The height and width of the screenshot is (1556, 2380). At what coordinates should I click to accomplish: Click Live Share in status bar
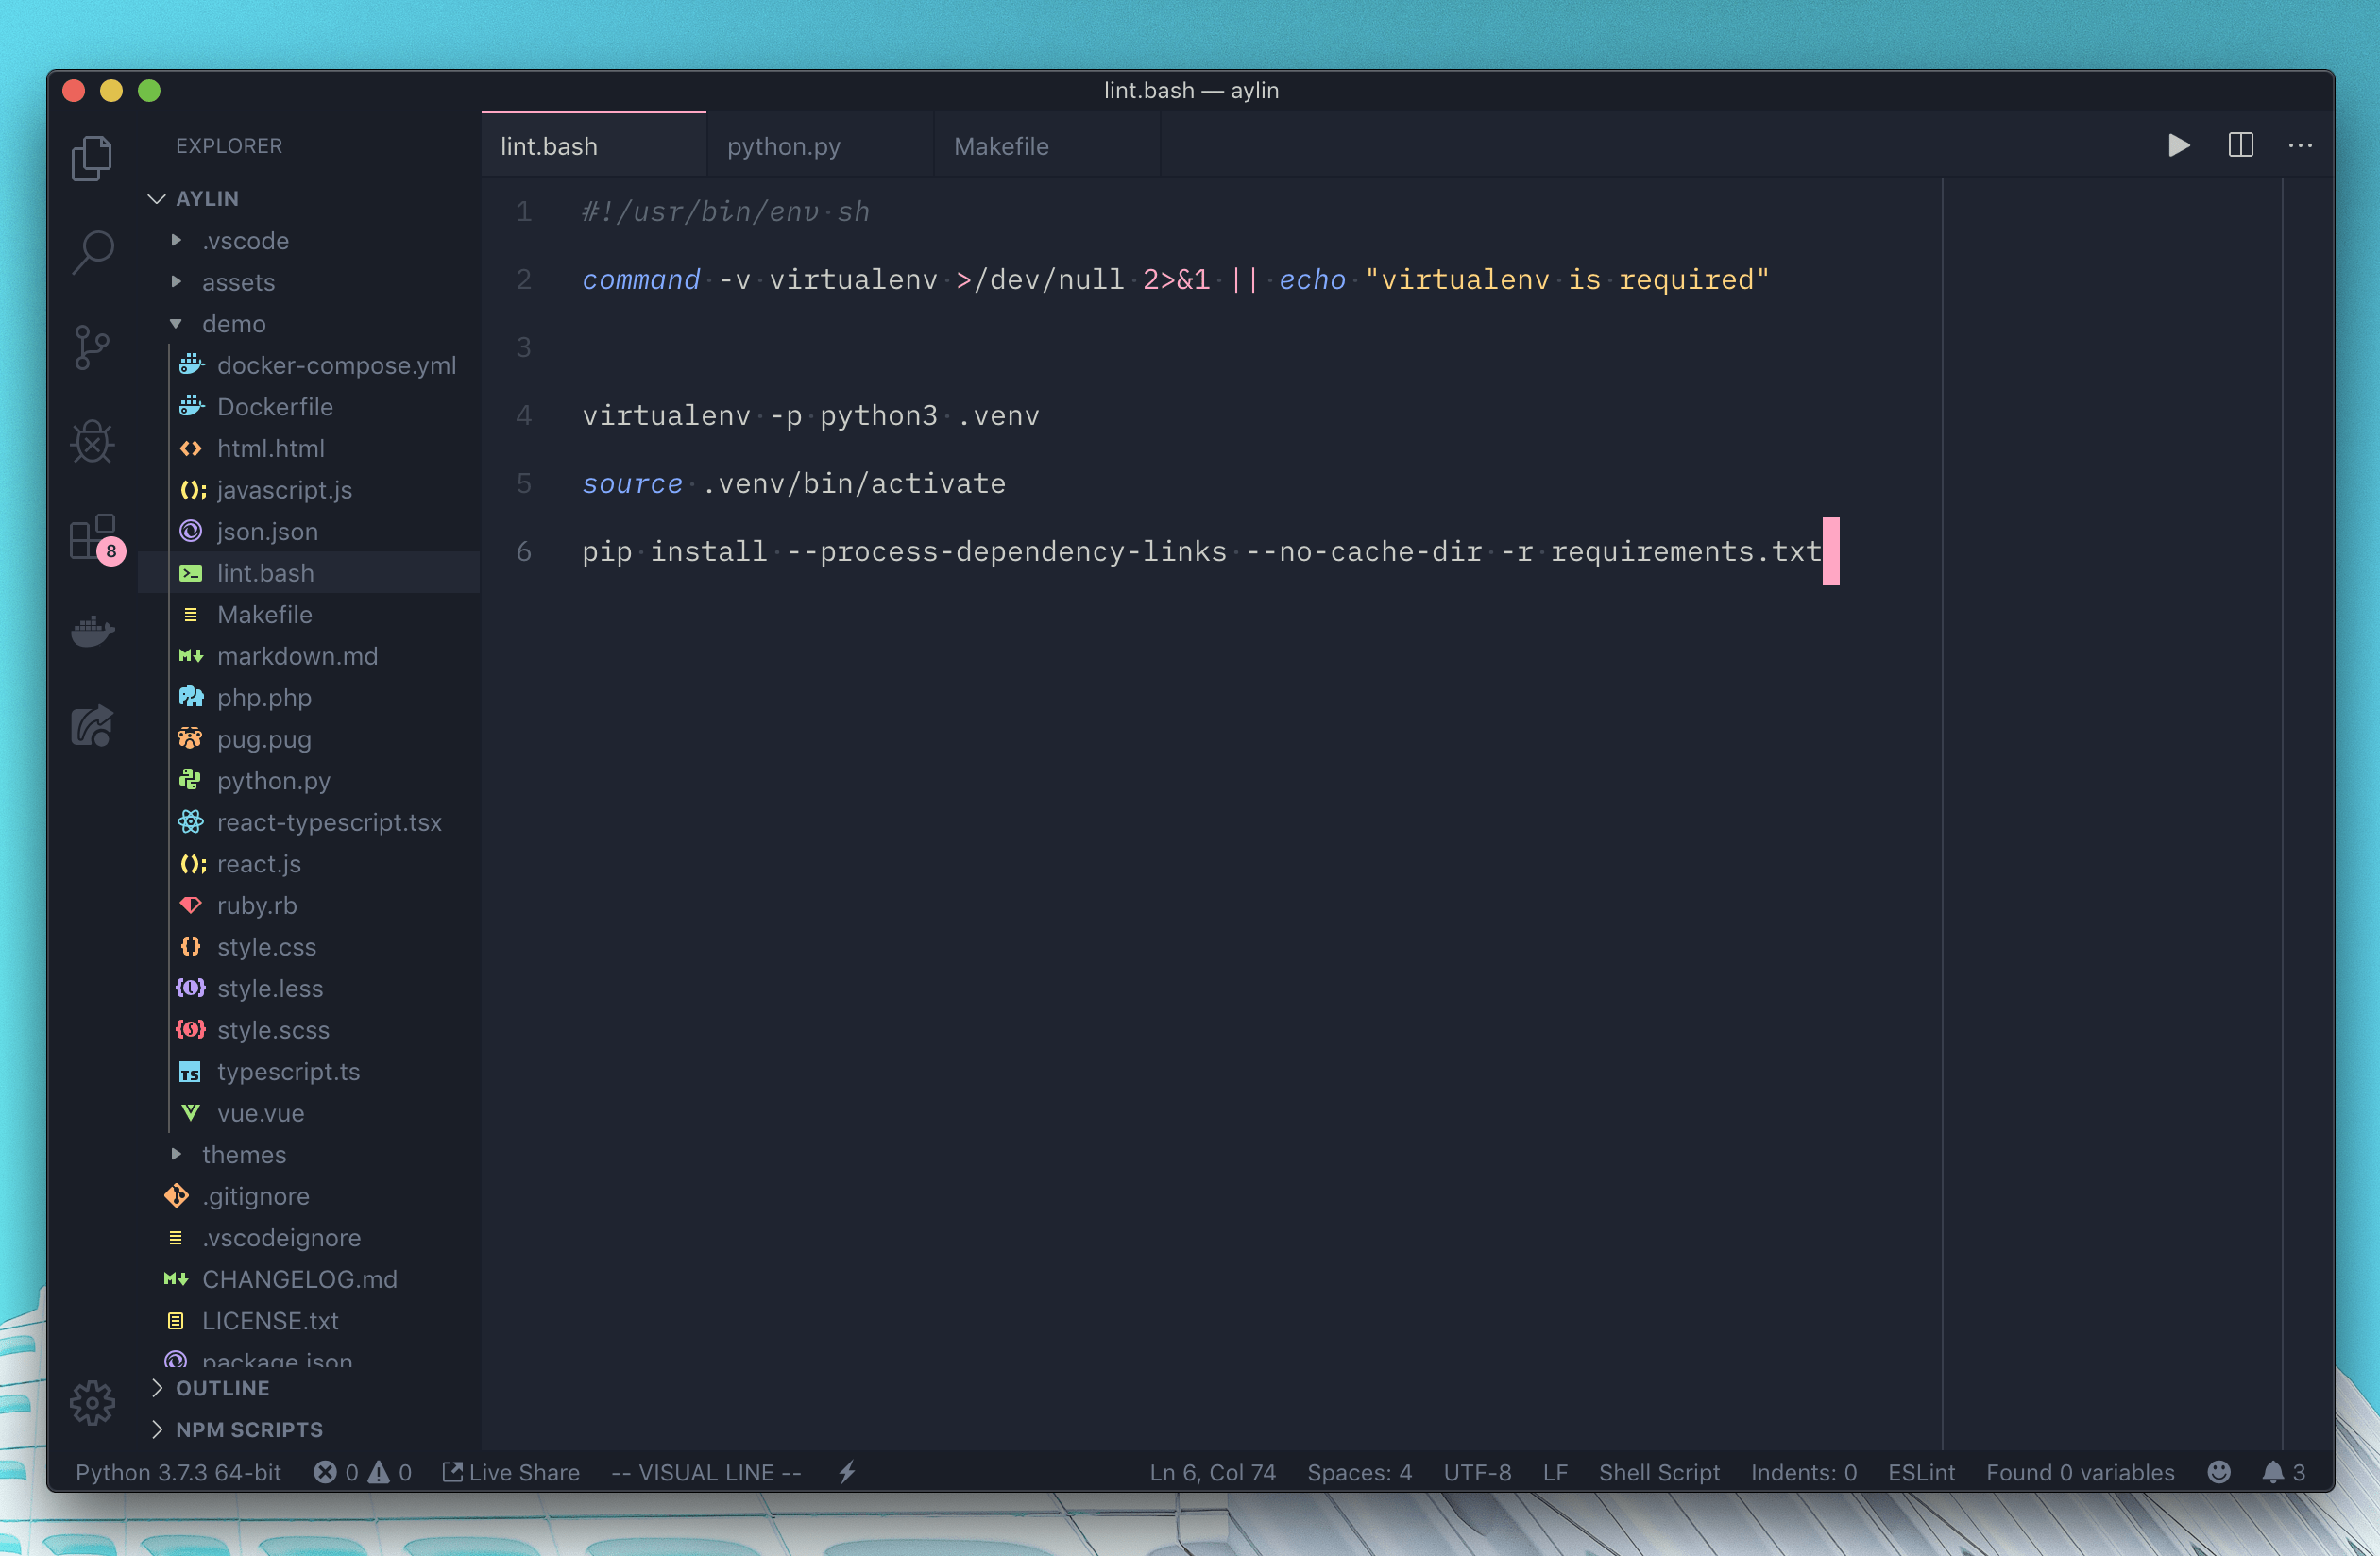[x=511, y=1472]
